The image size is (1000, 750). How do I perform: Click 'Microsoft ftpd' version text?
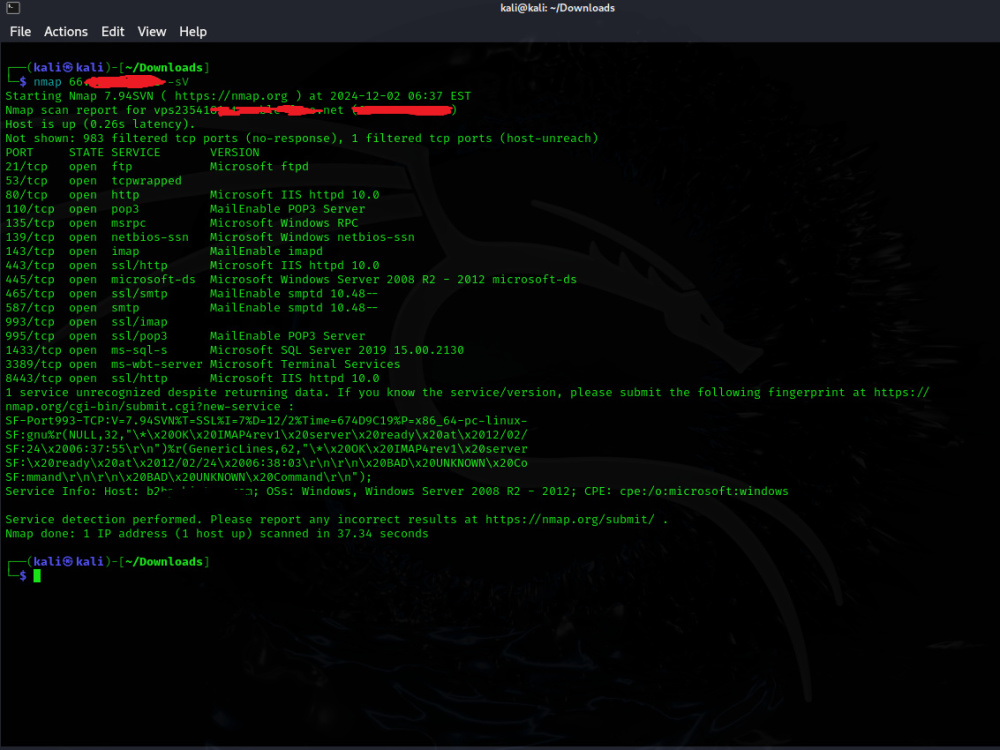coord(259,166)
